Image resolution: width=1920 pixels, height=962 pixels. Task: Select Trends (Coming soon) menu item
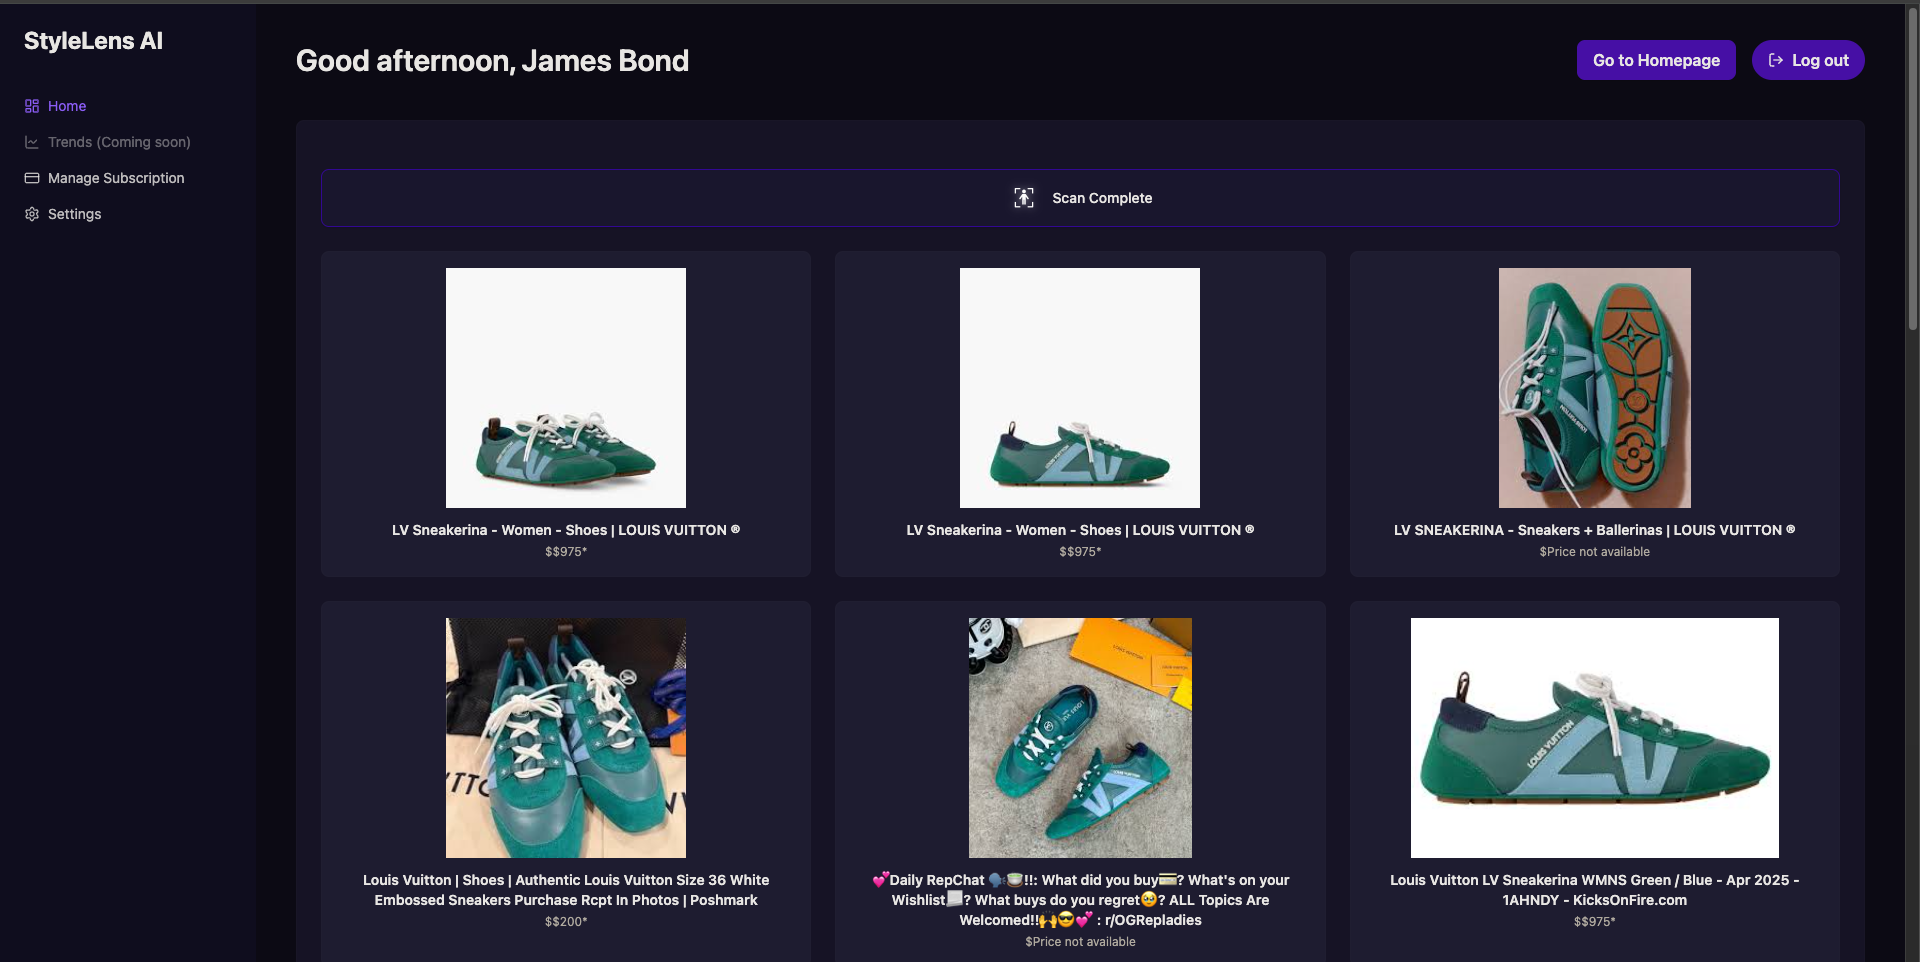(119, 142)
